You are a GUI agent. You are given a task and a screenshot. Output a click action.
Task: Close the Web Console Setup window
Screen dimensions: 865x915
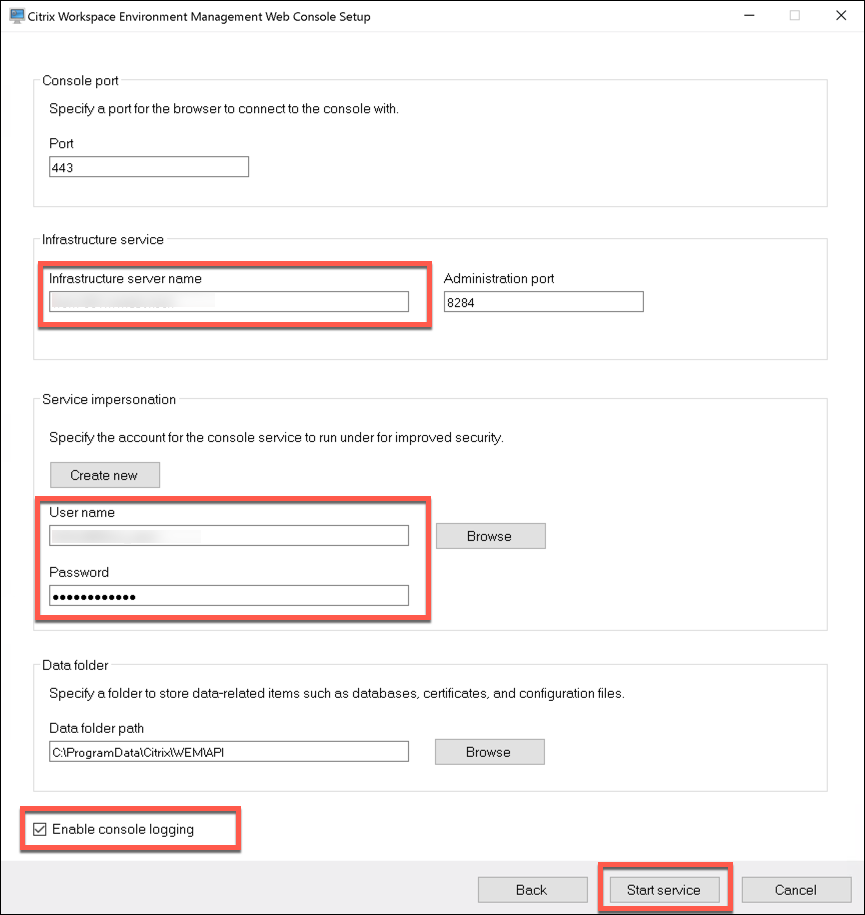coord(841,16)
